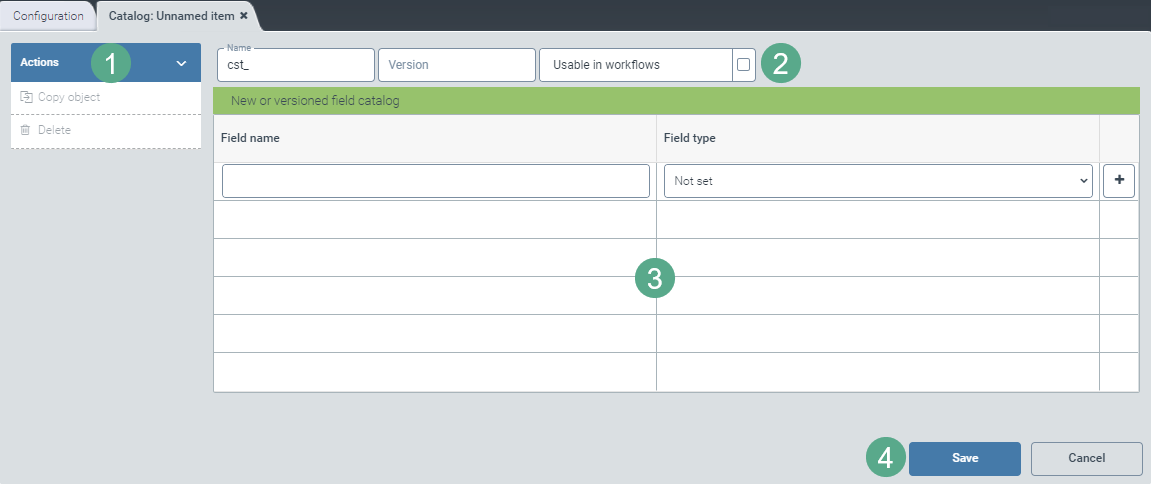
Task: Focus the Name input field
Action: [x=296, y=65]
